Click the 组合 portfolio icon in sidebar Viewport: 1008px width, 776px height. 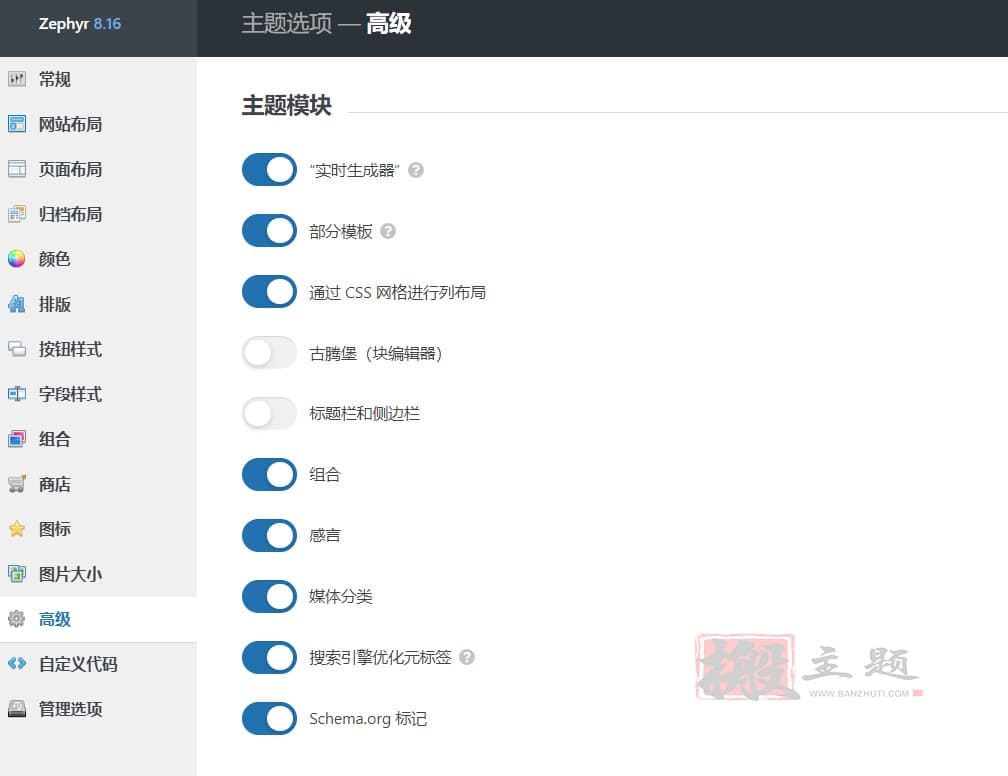click(17, 439)
